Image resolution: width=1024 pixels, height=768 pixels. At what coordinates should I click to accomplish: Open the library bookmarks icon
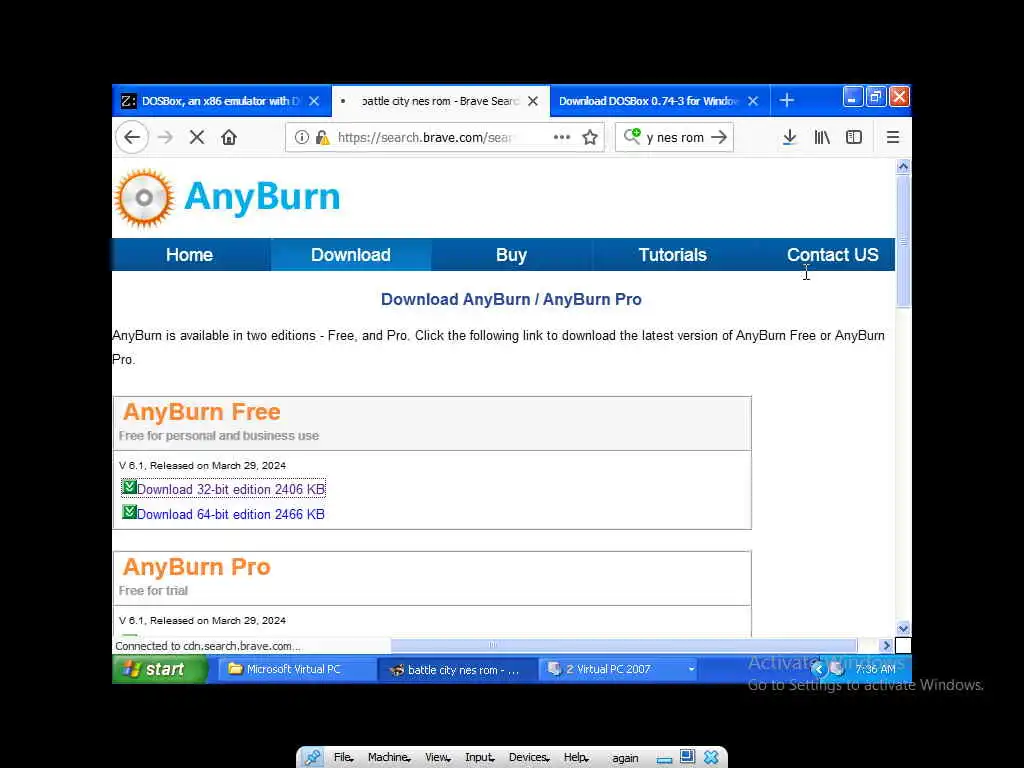tap(822, 137)
